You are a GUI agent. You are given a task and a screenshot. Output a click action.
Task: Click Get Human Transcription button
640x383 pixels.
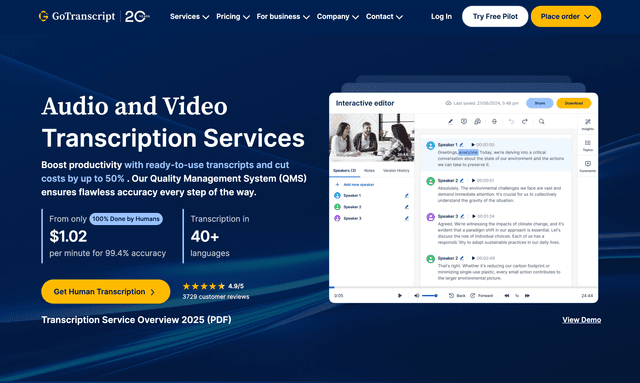click(x=105, y=292)
